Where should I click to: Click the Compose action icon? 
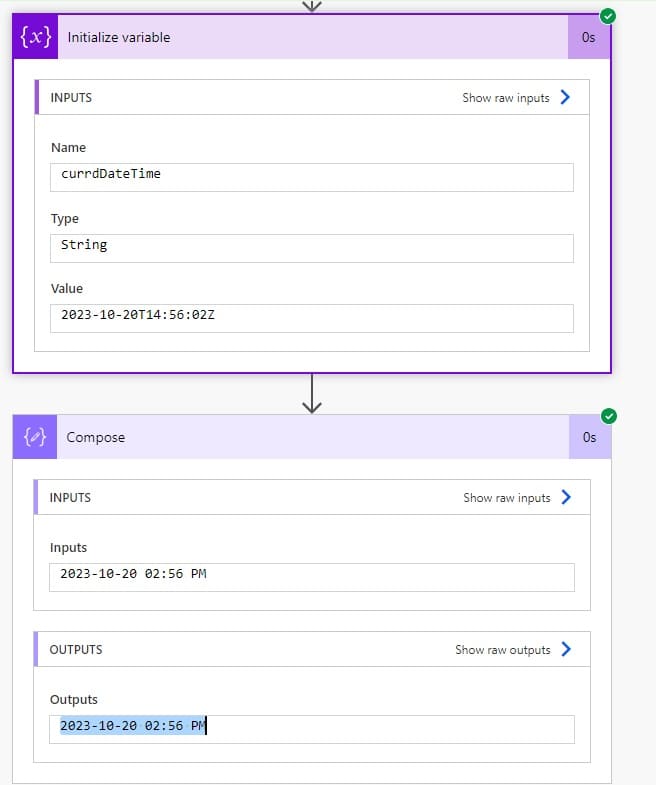coord(35,437)
